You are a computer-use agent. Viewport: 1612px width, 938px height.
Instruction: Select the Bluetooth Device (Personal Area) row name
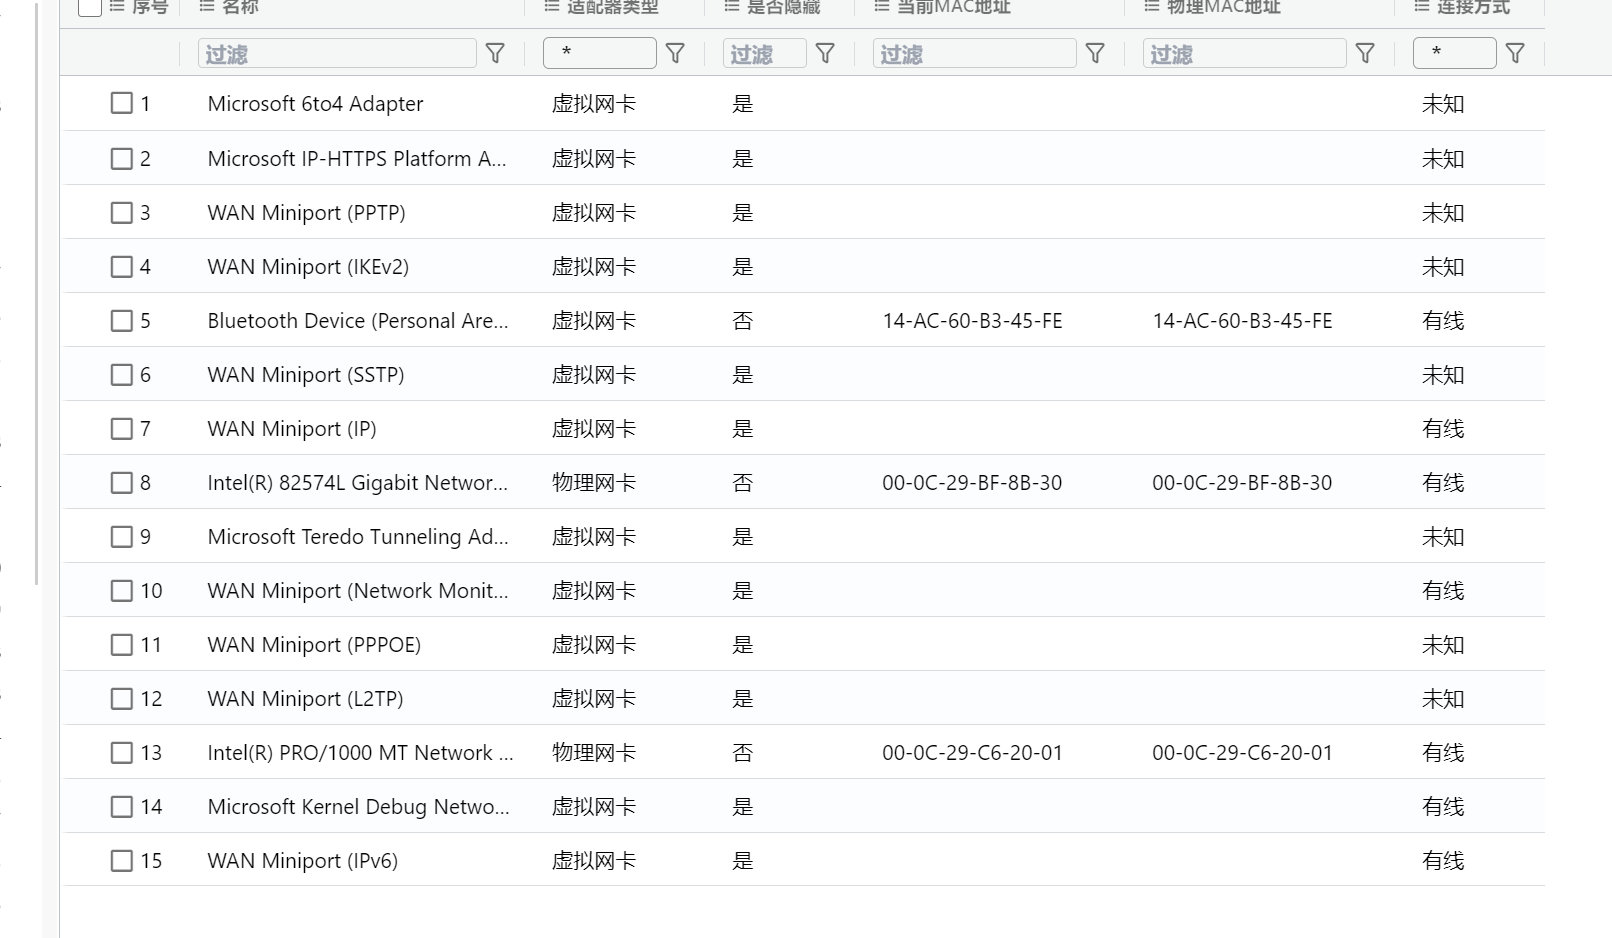358,321
